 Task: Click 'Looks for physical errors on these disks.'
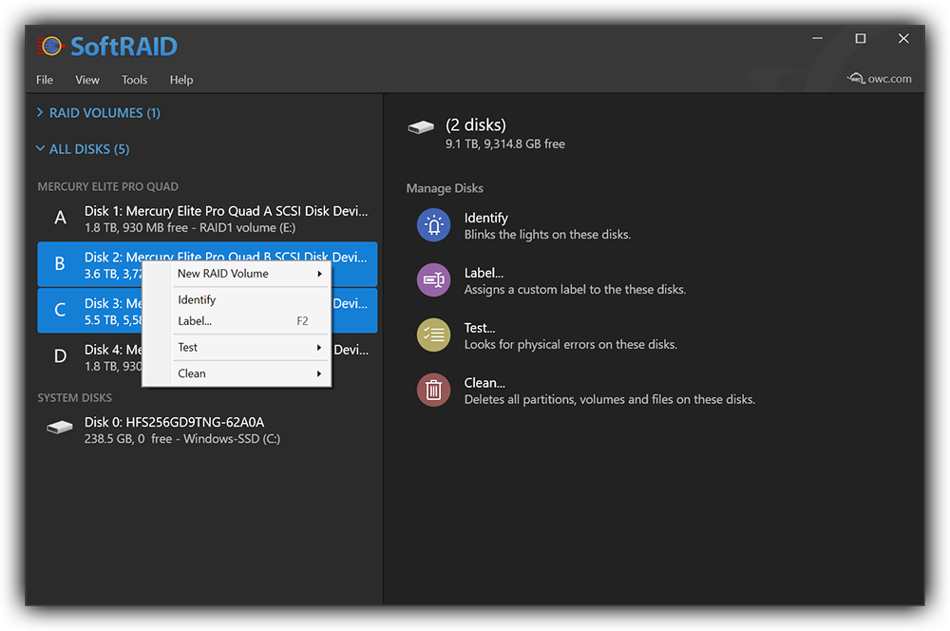[571, 344]
